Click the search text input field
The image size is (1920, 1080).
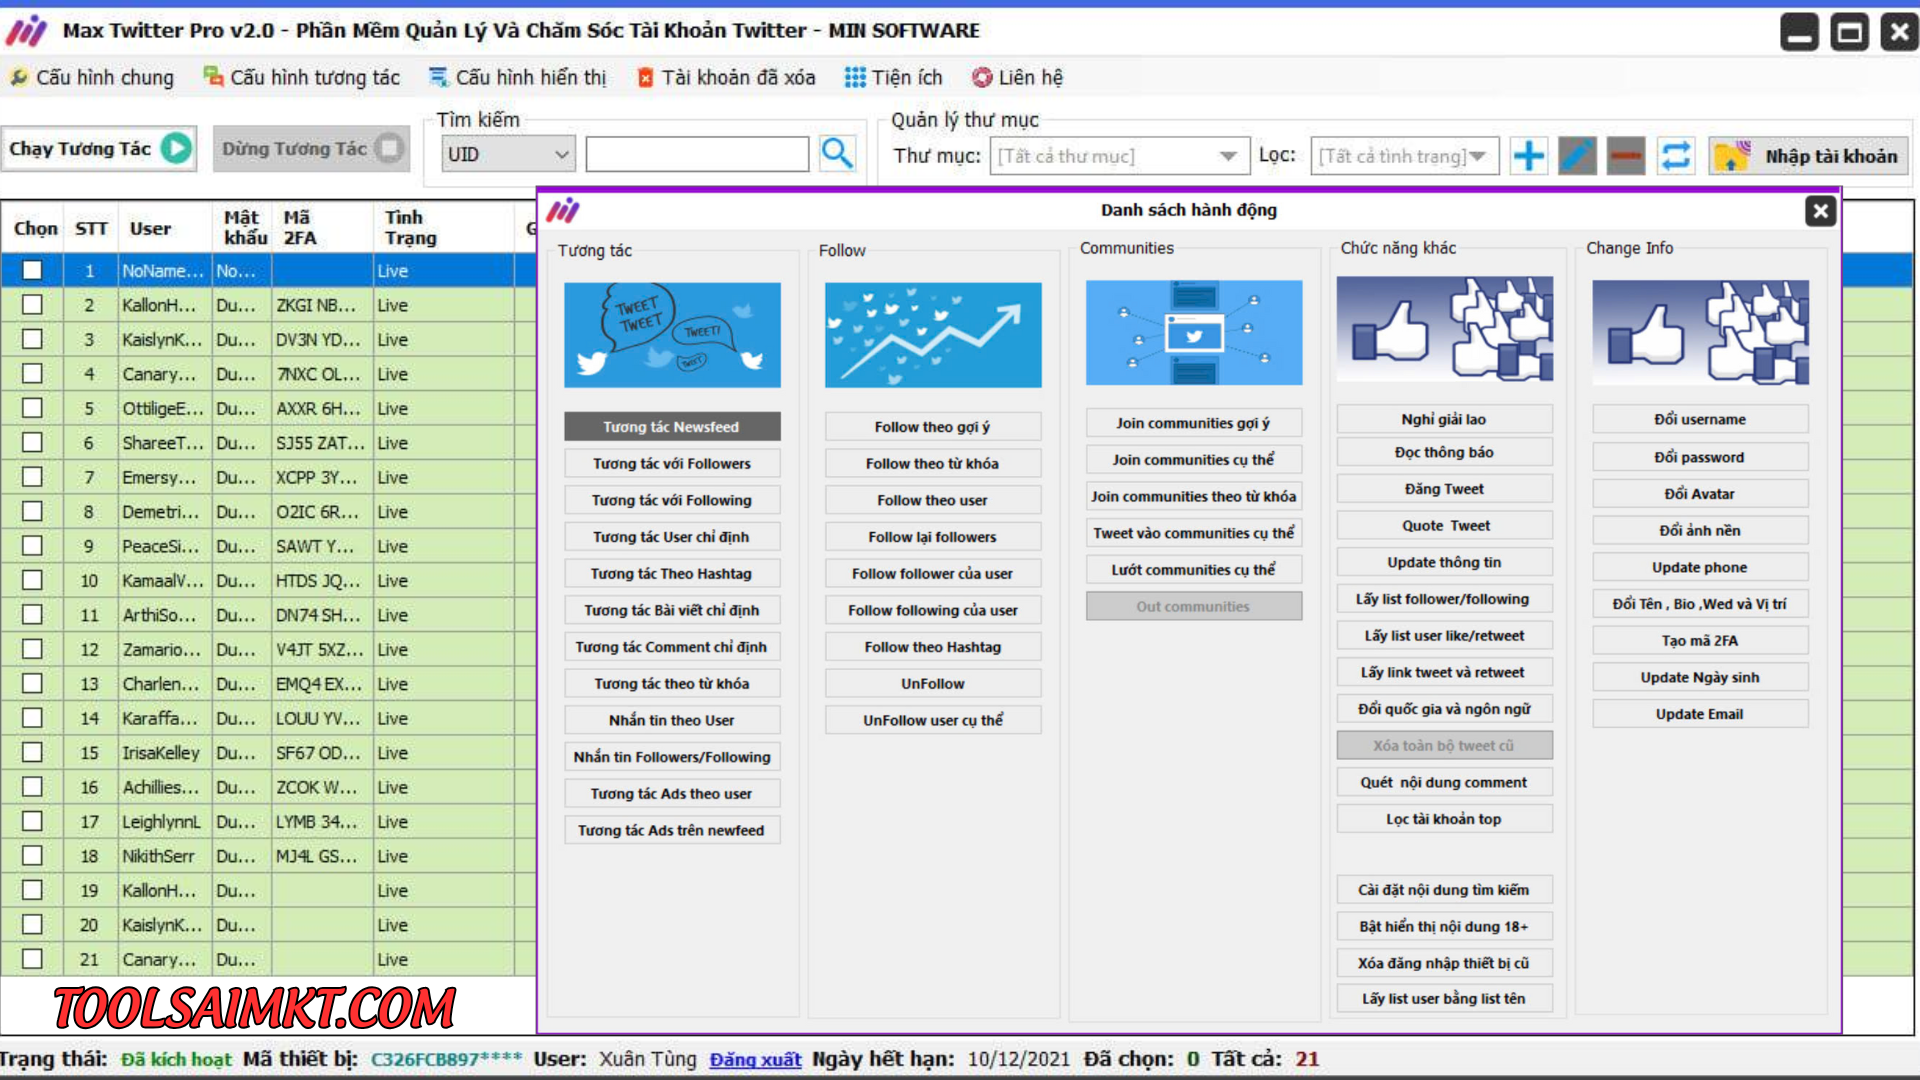click(697, 154)
